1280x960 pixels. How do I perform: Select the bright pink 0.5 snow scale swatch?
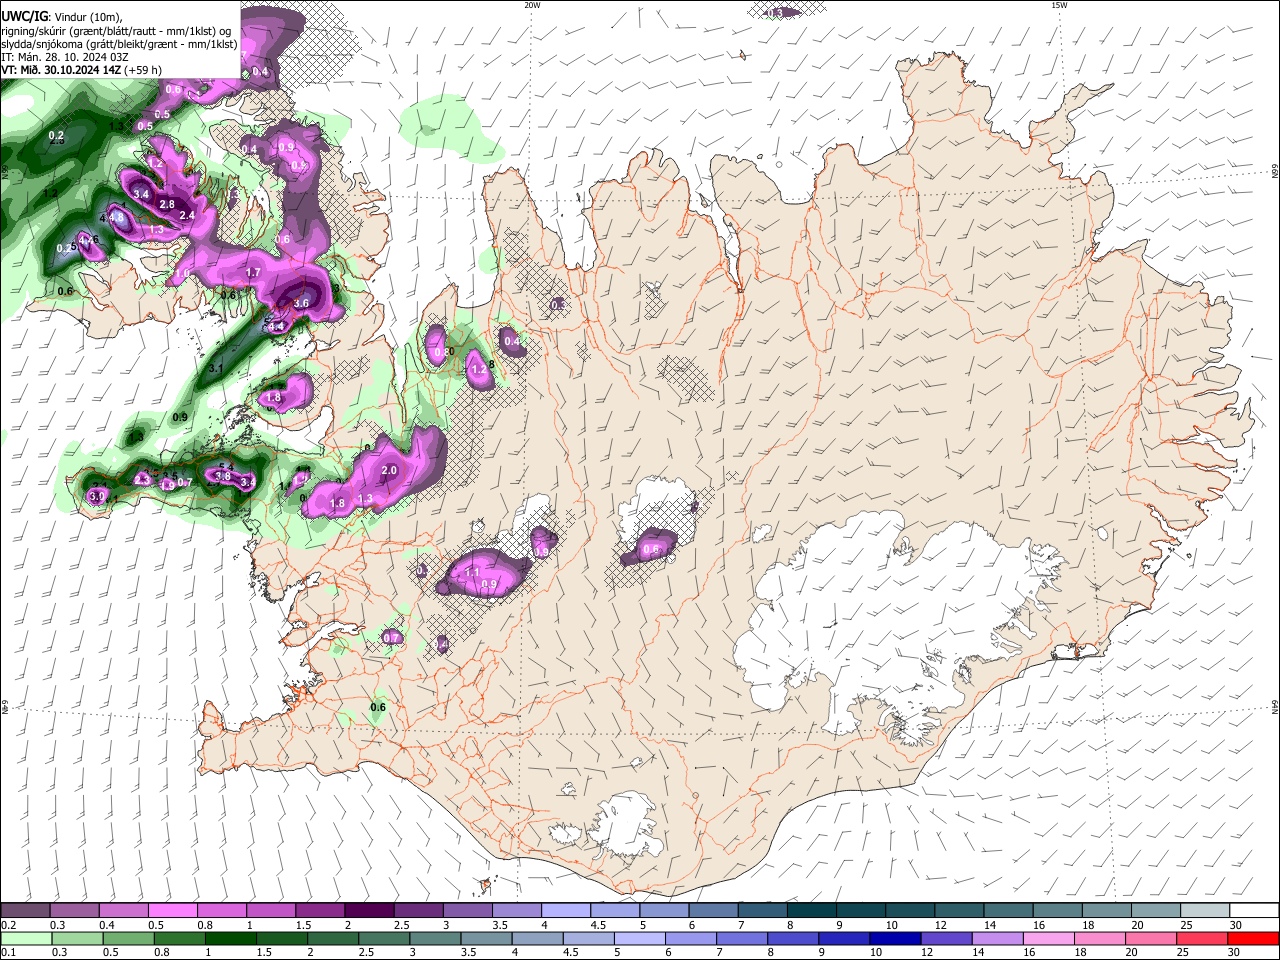(x=173, y=911)
